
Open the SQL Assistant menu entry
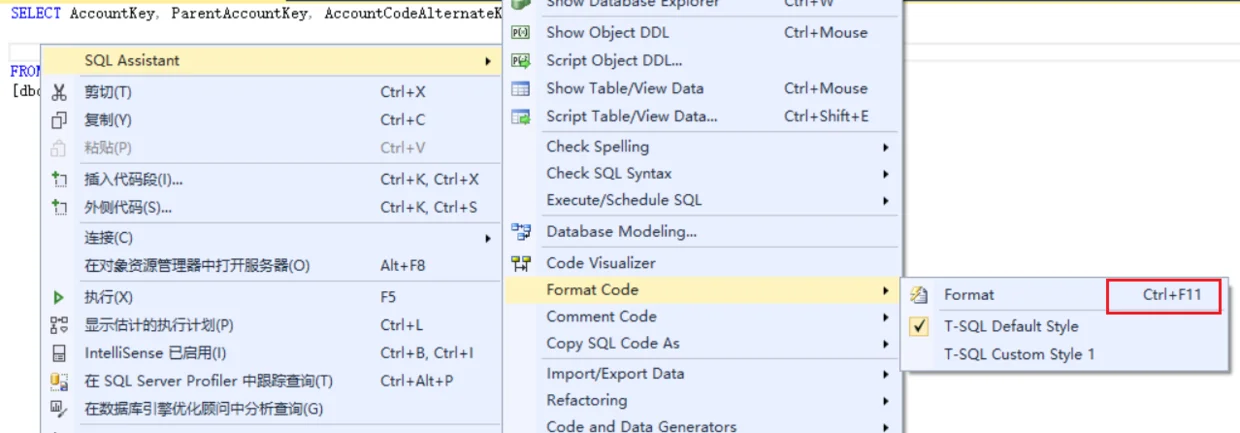tap(271, 60)
